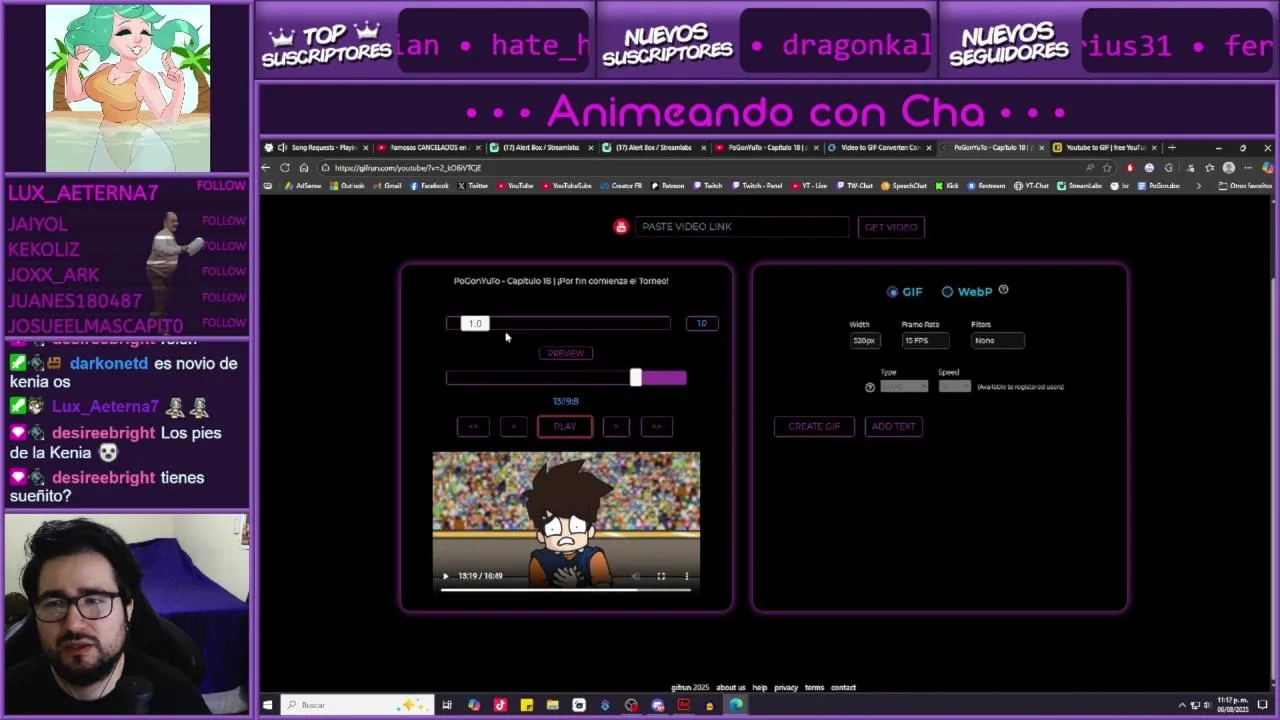Click the Windows Start button
This screenshot has height=720, width=1280.
click(x=267, y=705)
